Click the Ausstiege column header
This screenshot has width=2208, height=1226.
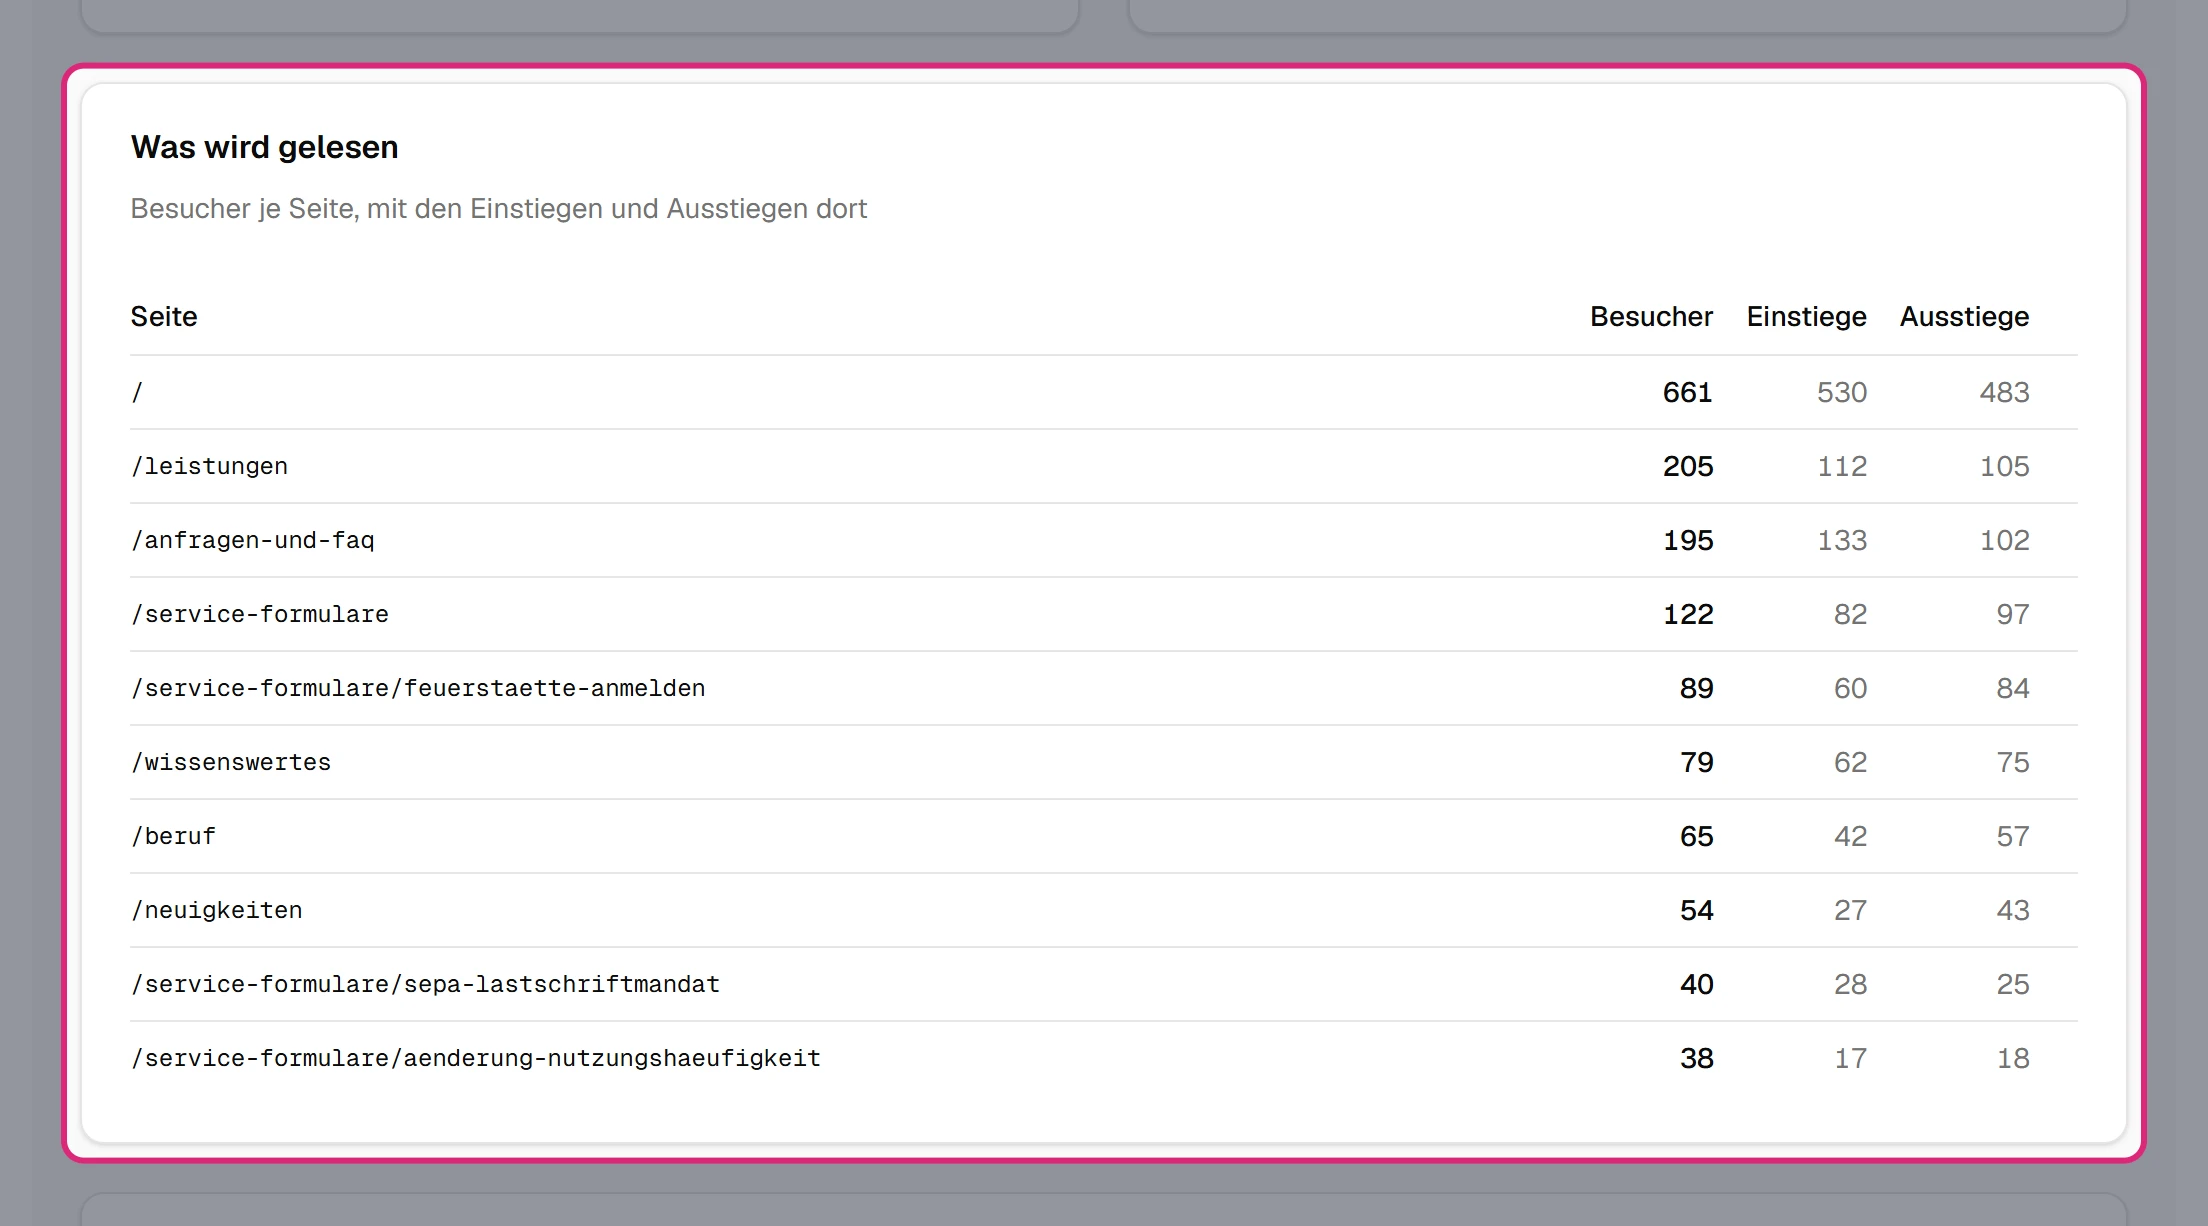click(x=1964, y=317)
